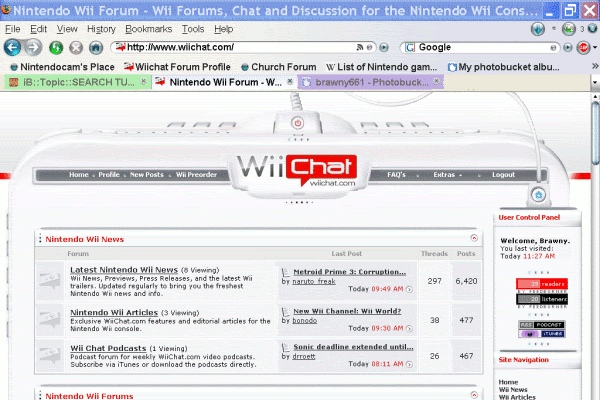Collapse the Nintendo Wii News category
Image resolution: width=600 pixels, height=400 pixels.
474,238
